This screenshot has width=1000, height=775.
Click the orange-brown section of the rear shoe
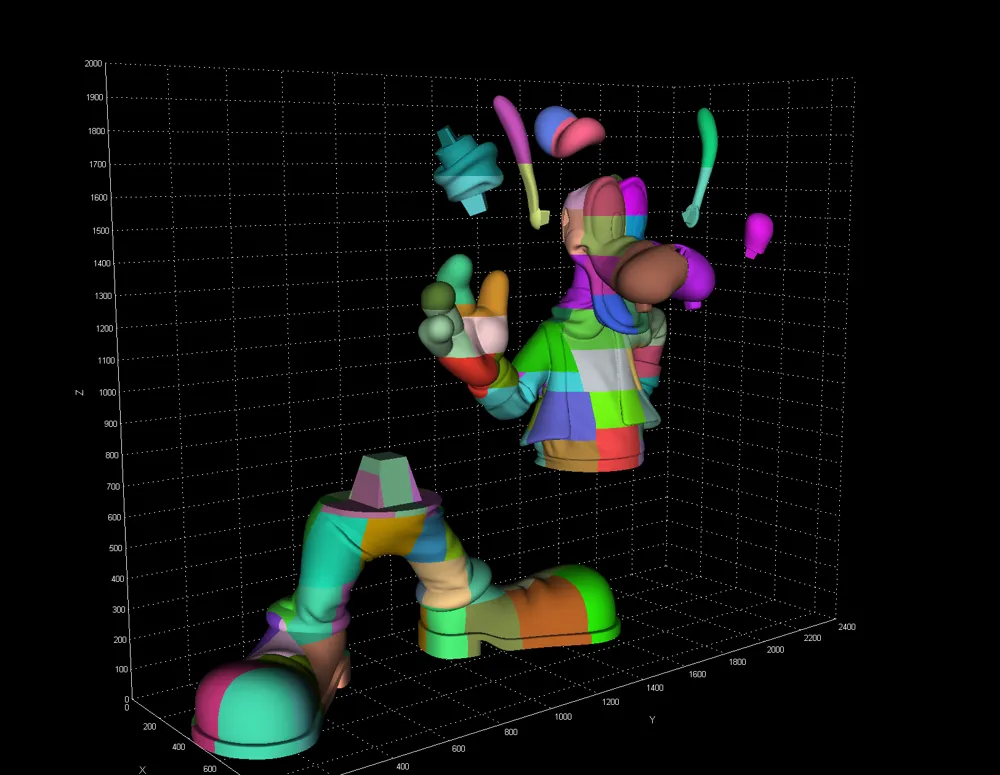point(548,610)
